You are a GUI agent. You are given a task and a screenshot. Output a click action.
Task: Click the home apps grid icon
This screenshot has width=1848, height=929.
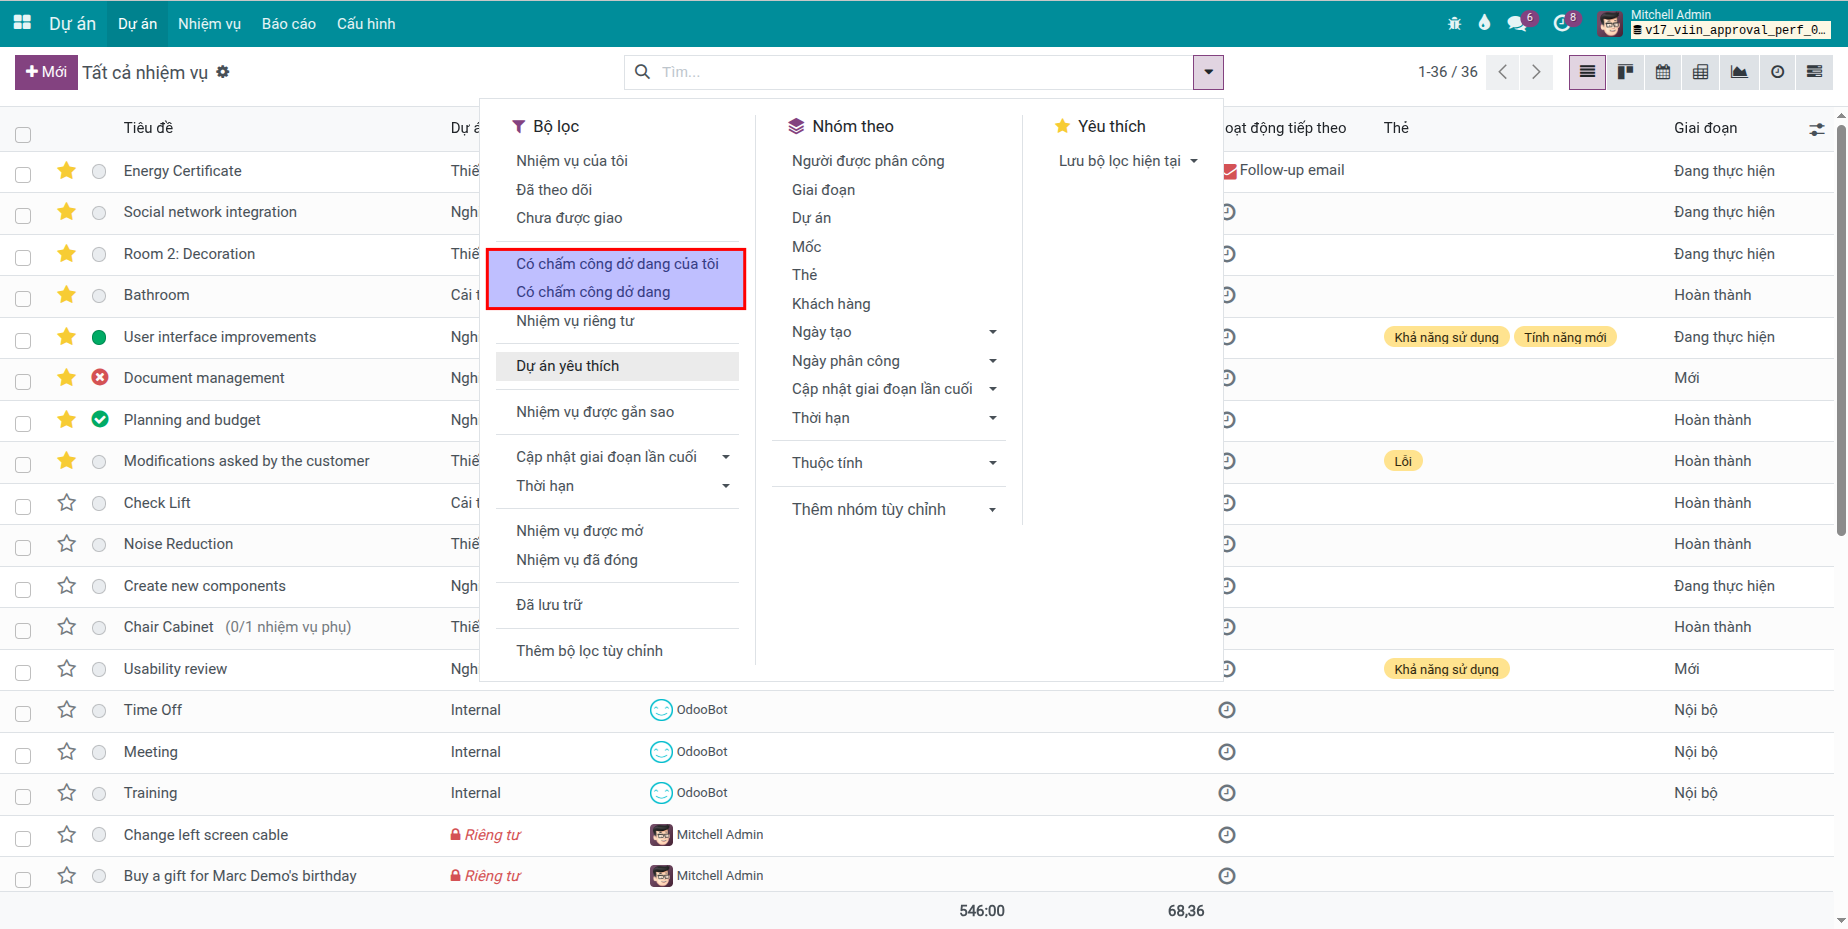click(22, 23)
